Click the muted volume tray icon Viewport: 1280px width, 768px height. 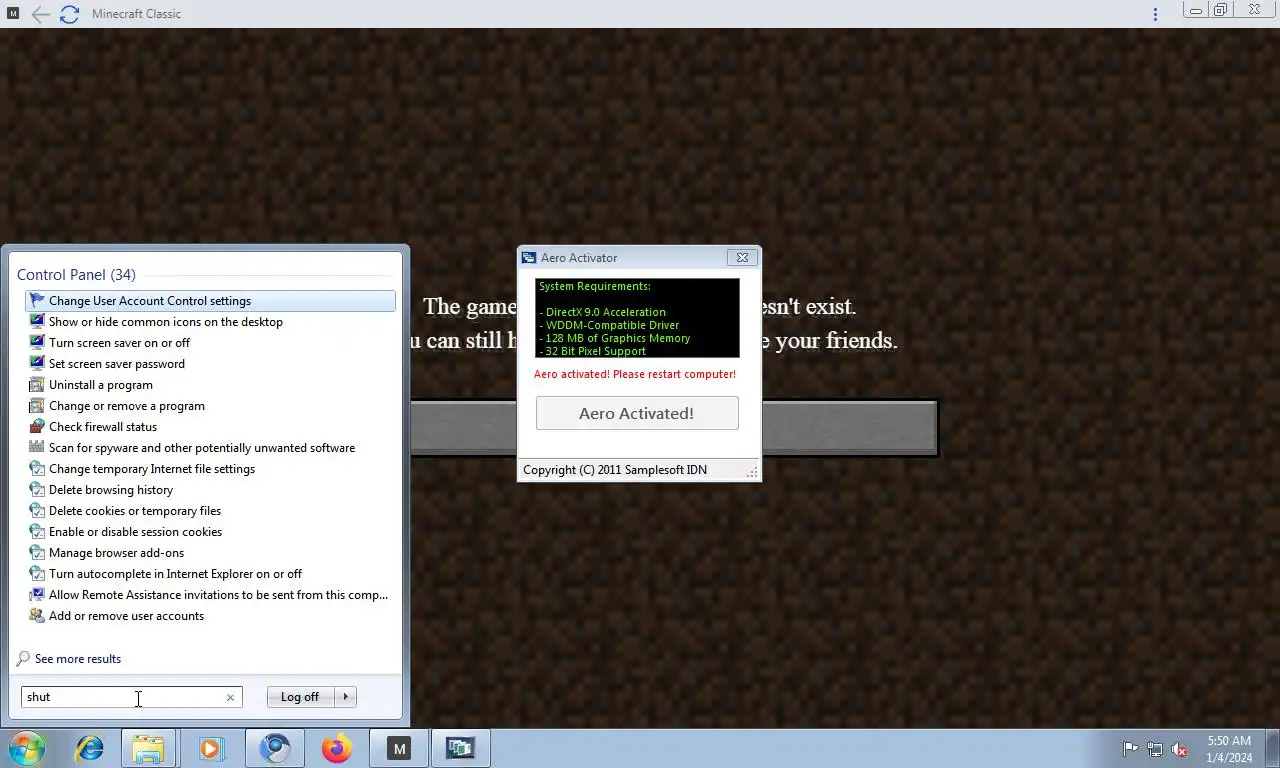pyautogui.click(x=1179, y=749)
